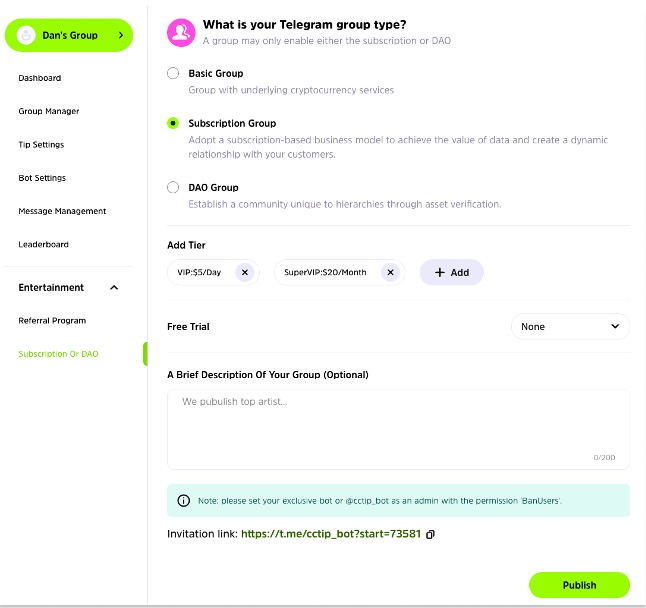The image size is (646, 608).
Task: Click the group avatar icon beside Dan's Group
Action: 25,35
